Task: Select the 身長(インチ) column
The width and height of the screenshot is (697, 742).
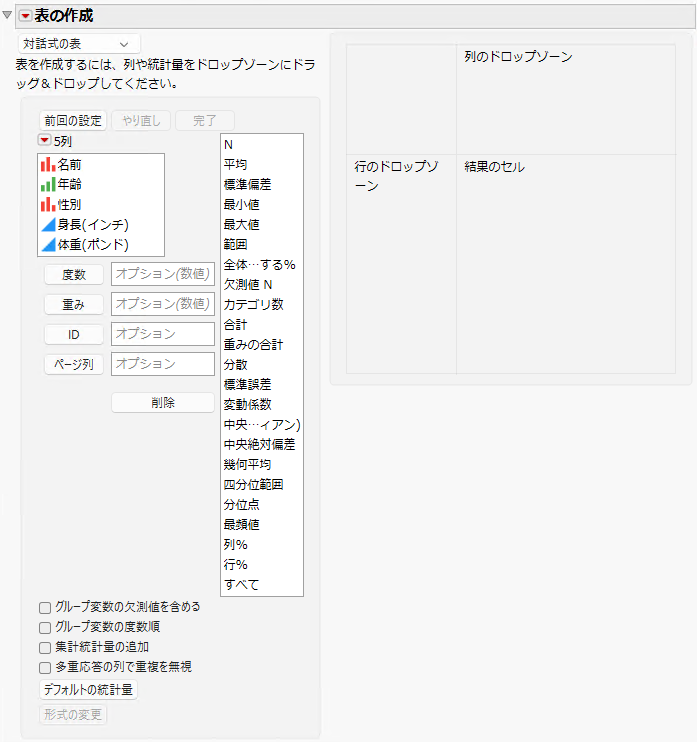Action: 101,224
